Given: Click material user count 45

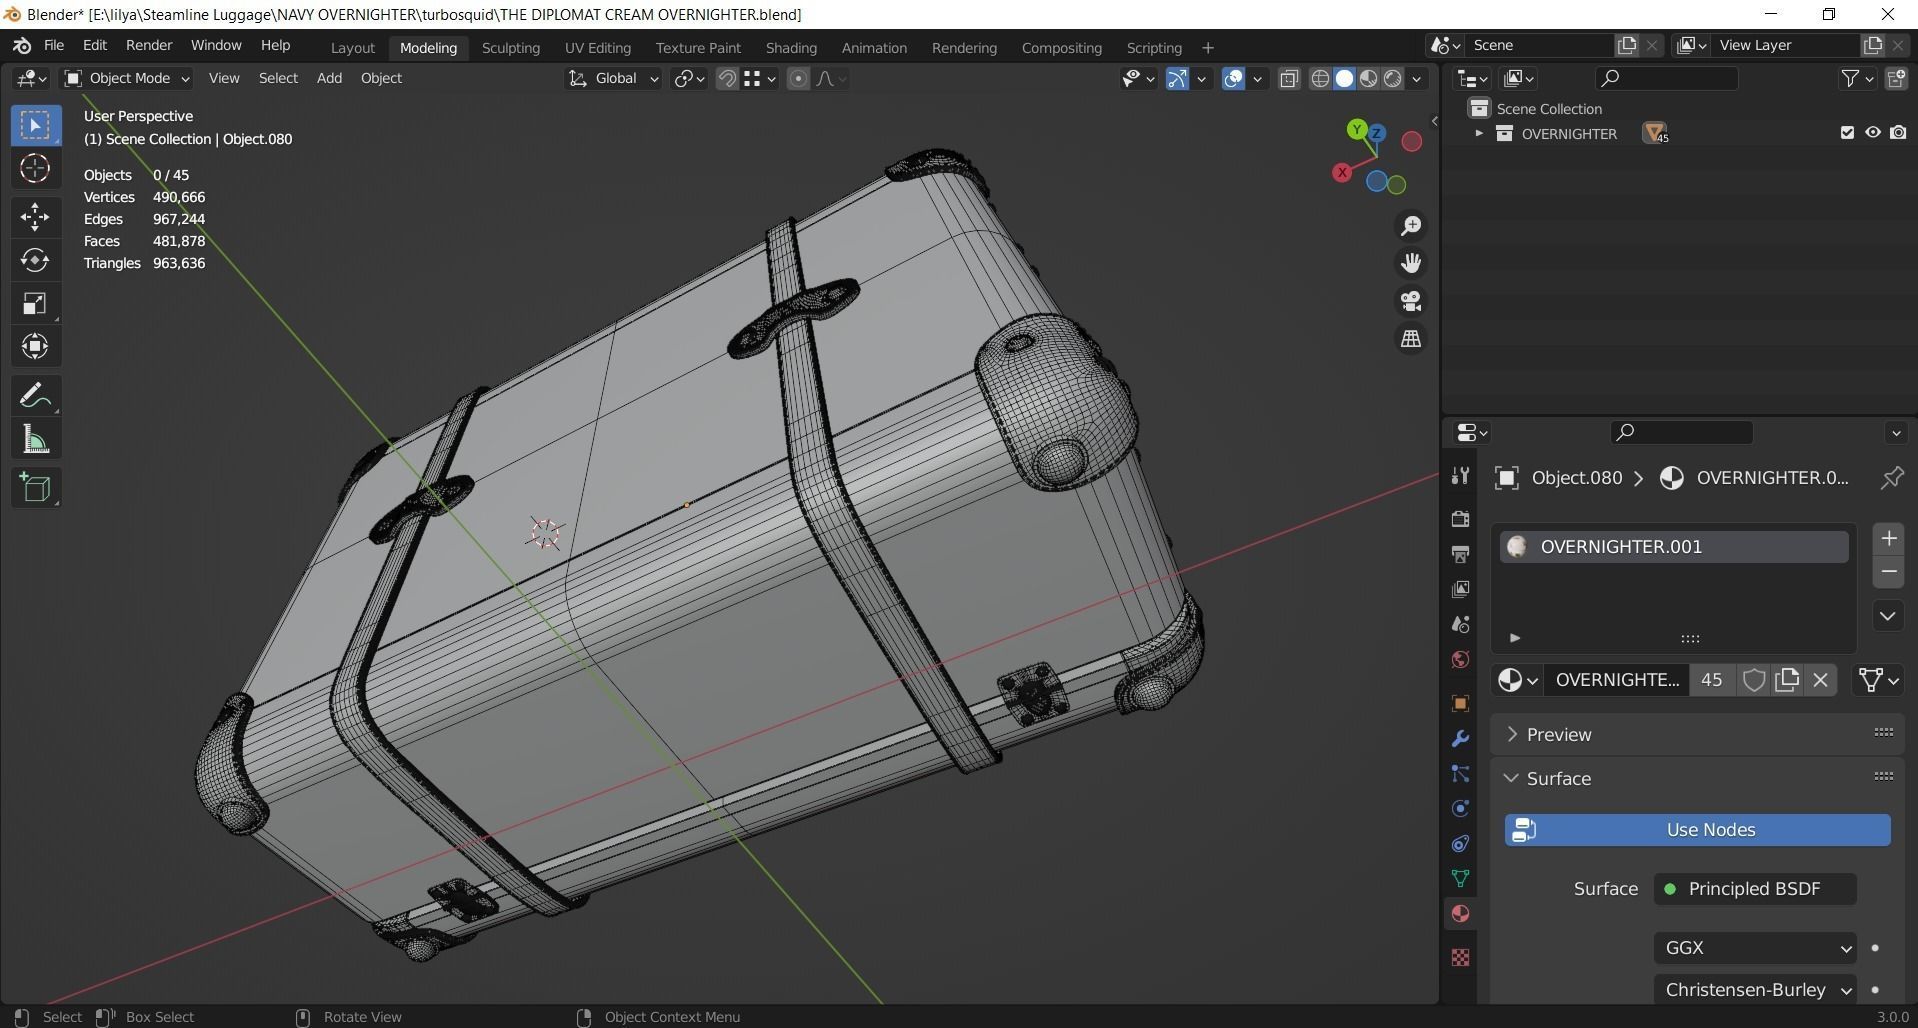Looking at the screenshot, I should (x=1711, y=680).
